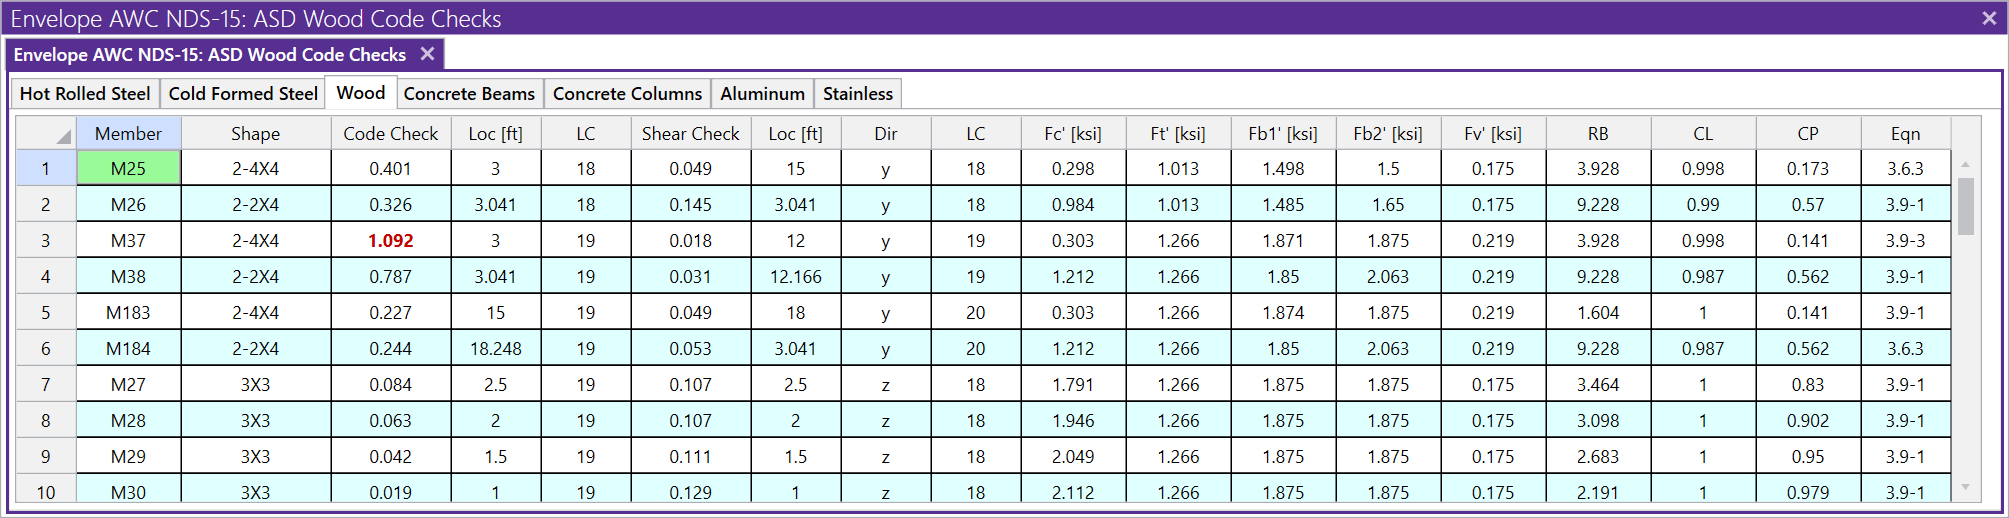Click the select-all corner of the table
The width and height of the screenshot is (2009, 518).
[47, 133]
